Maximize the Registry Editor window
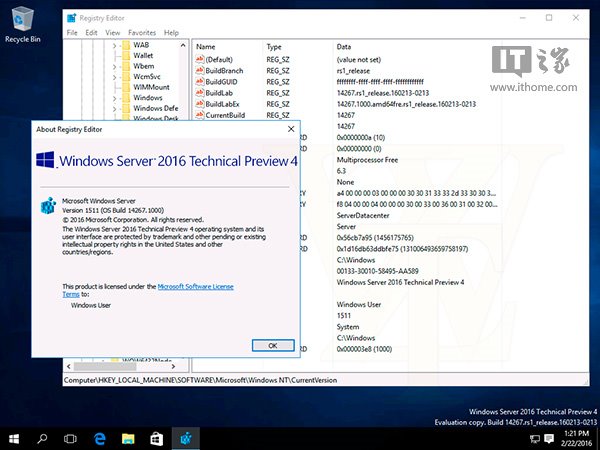 (549, 18)
